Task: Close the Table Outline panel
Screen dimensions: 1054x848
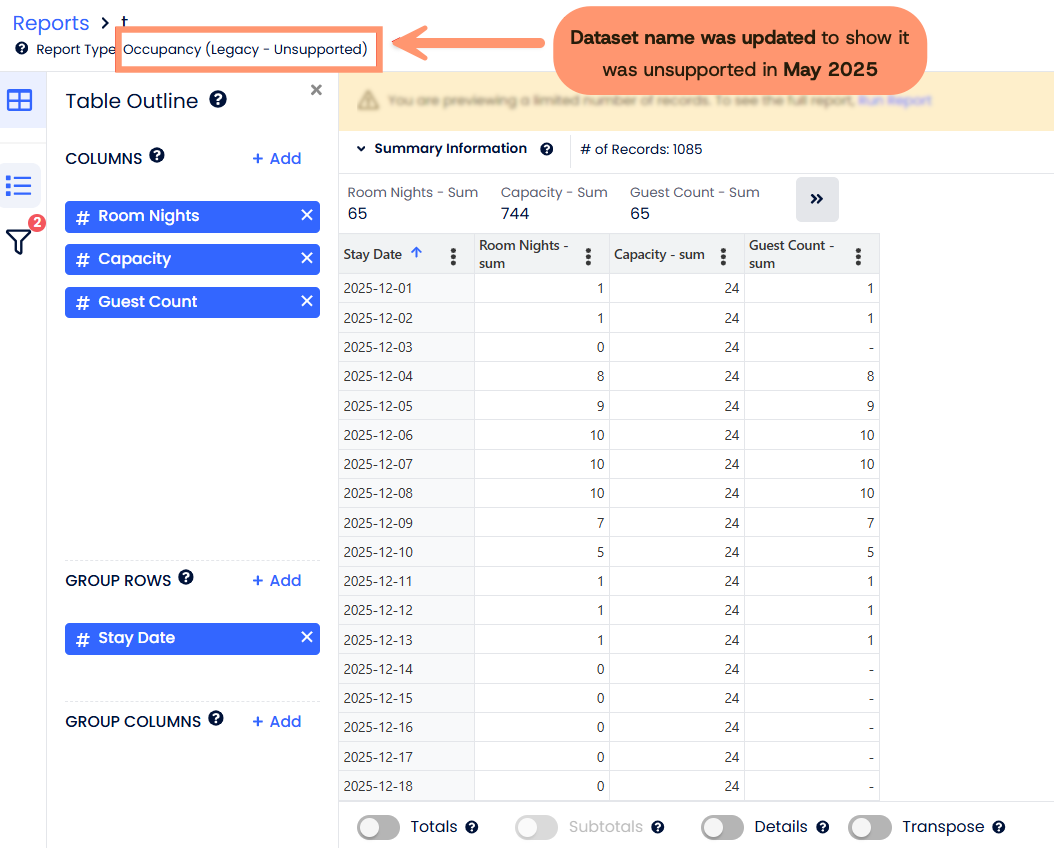Action: (x=316, y=90)
